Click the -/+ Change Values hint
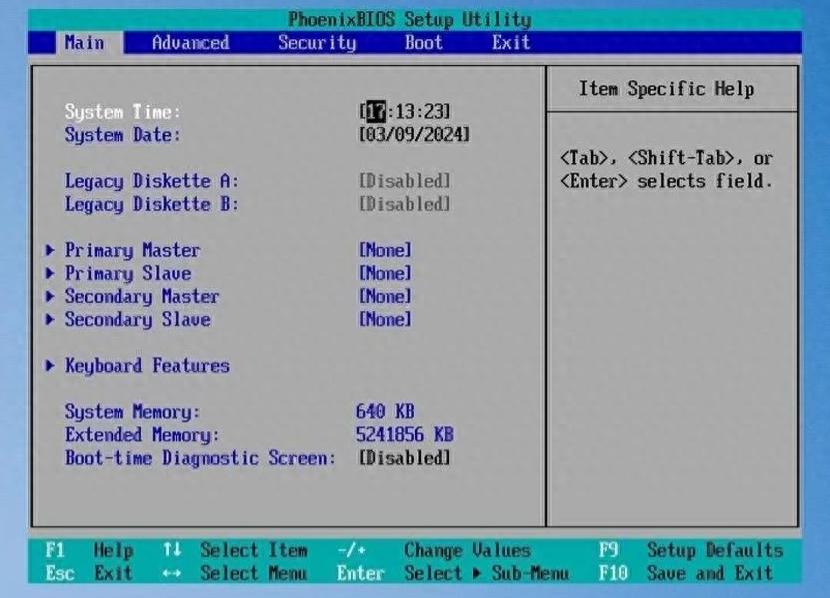Viewport: 830px width, 598px height. click(x=434, y=550)
